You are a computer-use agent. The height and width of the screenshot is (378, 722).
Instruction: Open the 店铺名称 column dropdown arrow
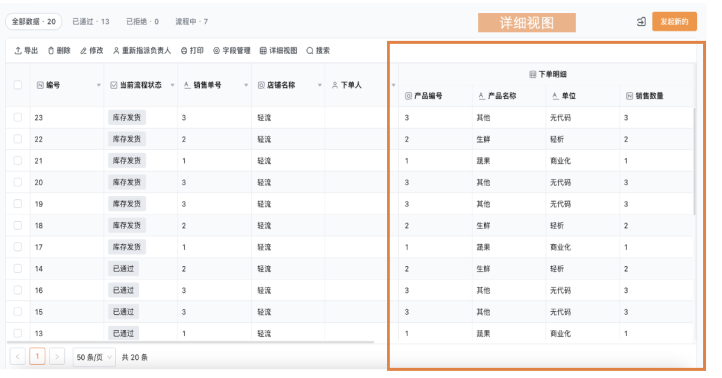(320, 85)
